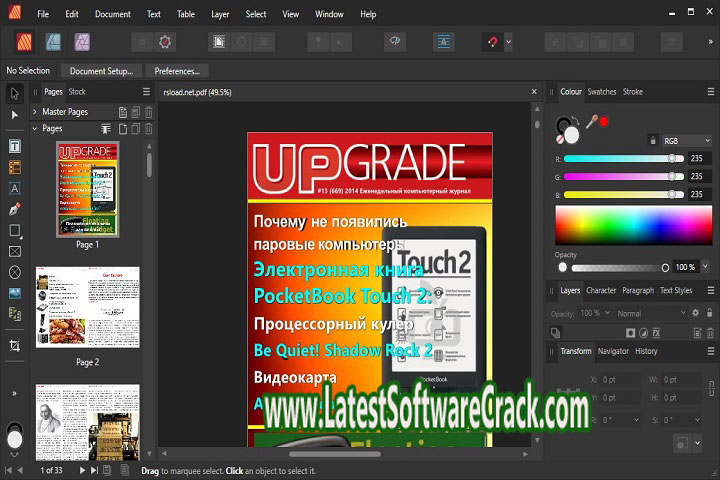Open the preflight gear icon in toolbar
This screenshot has width=720, height=480.
click(x=165, y=42)
